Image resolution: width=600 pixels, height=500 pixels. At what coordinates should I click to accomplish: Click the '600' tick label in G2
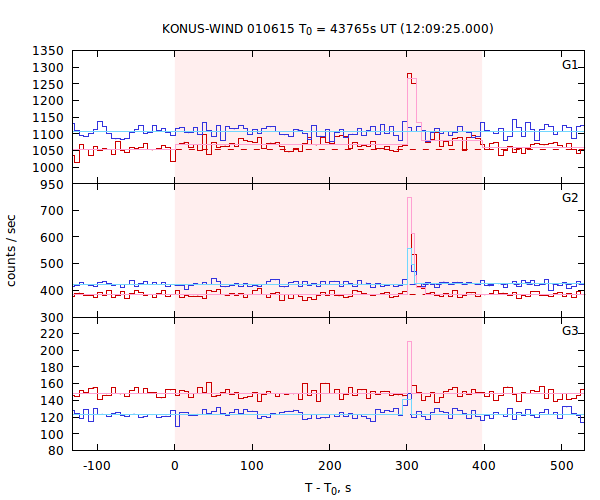pyautogui.click(x=52, y=237)
